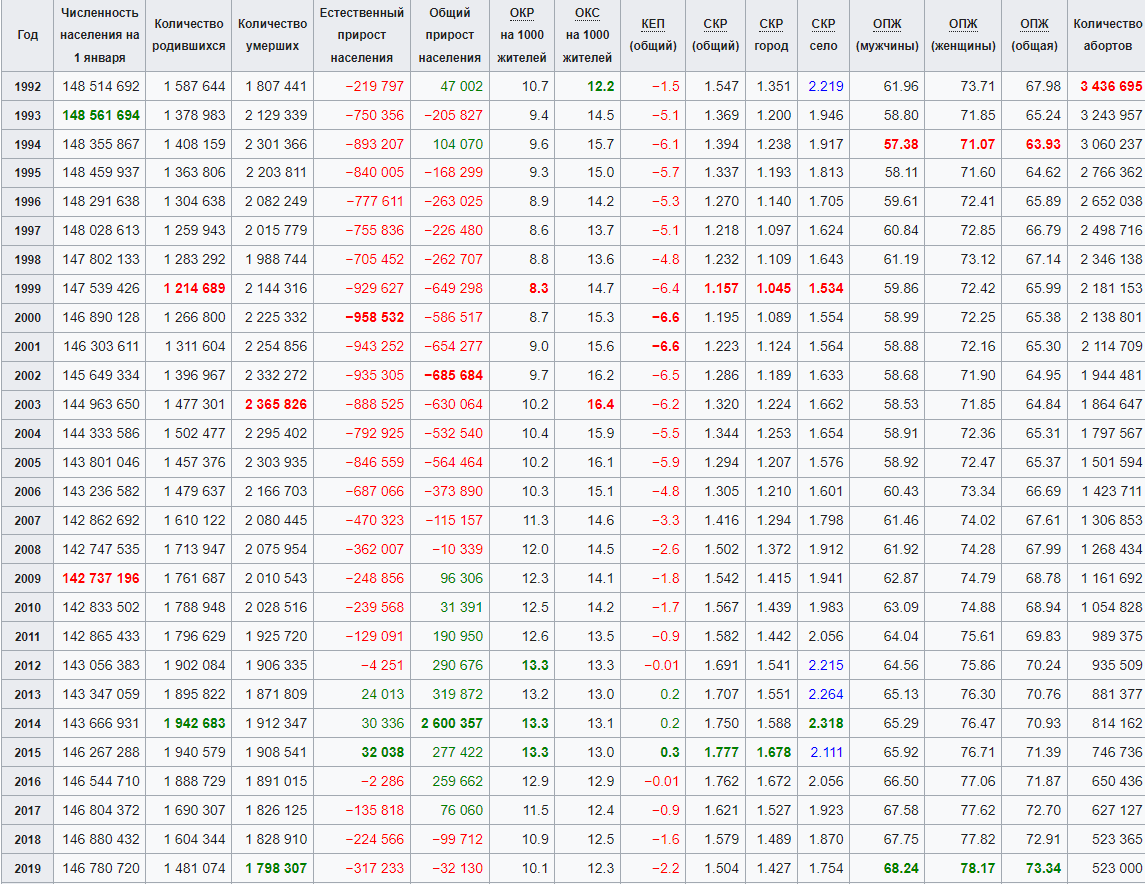Open the ОПЖ (женщины) header link
This screenshot has height=884, width=1145.
[x=963, y=24]
